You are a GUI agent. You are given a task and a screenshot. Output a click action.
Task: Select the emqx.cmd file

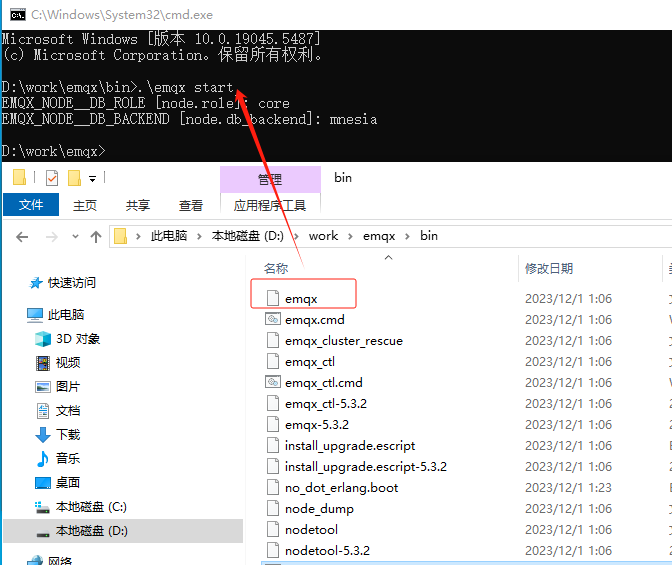click(315, 320)
